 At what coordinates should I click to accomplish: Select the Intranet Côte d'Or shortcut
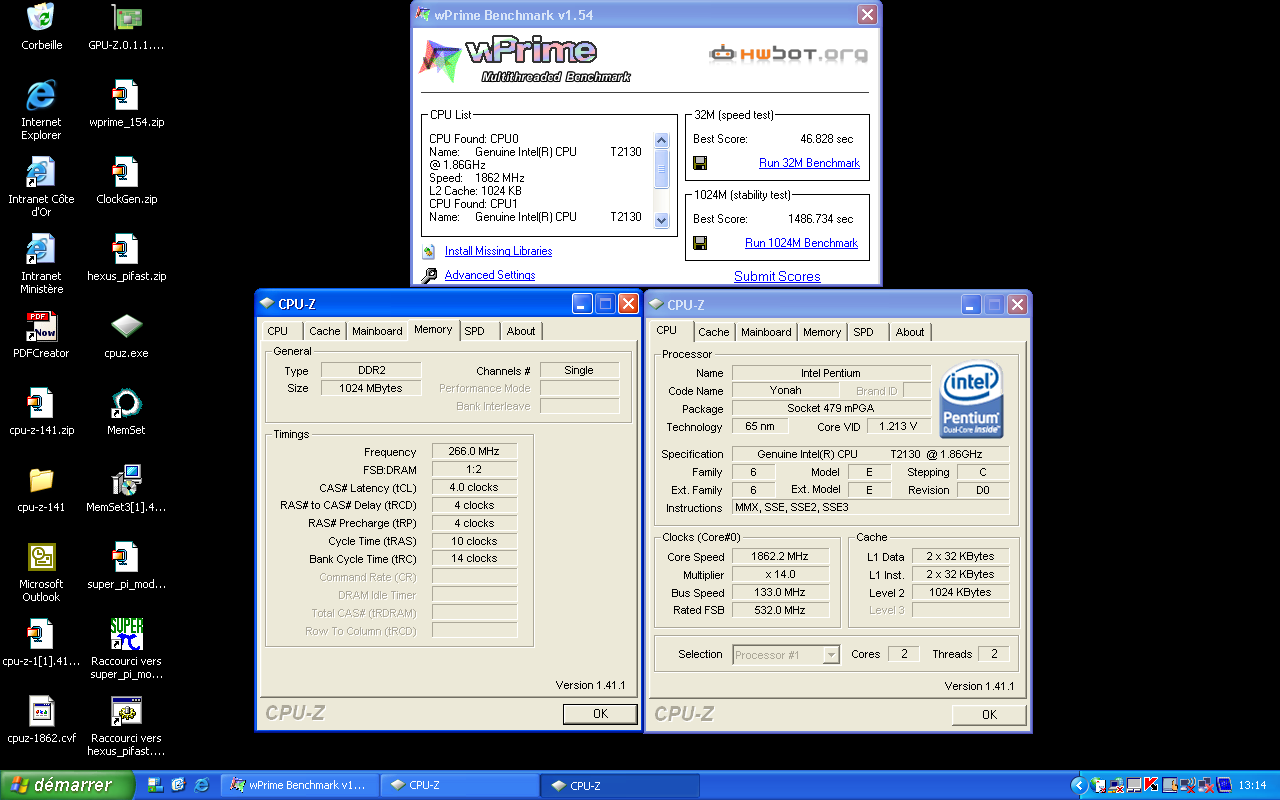41,172
